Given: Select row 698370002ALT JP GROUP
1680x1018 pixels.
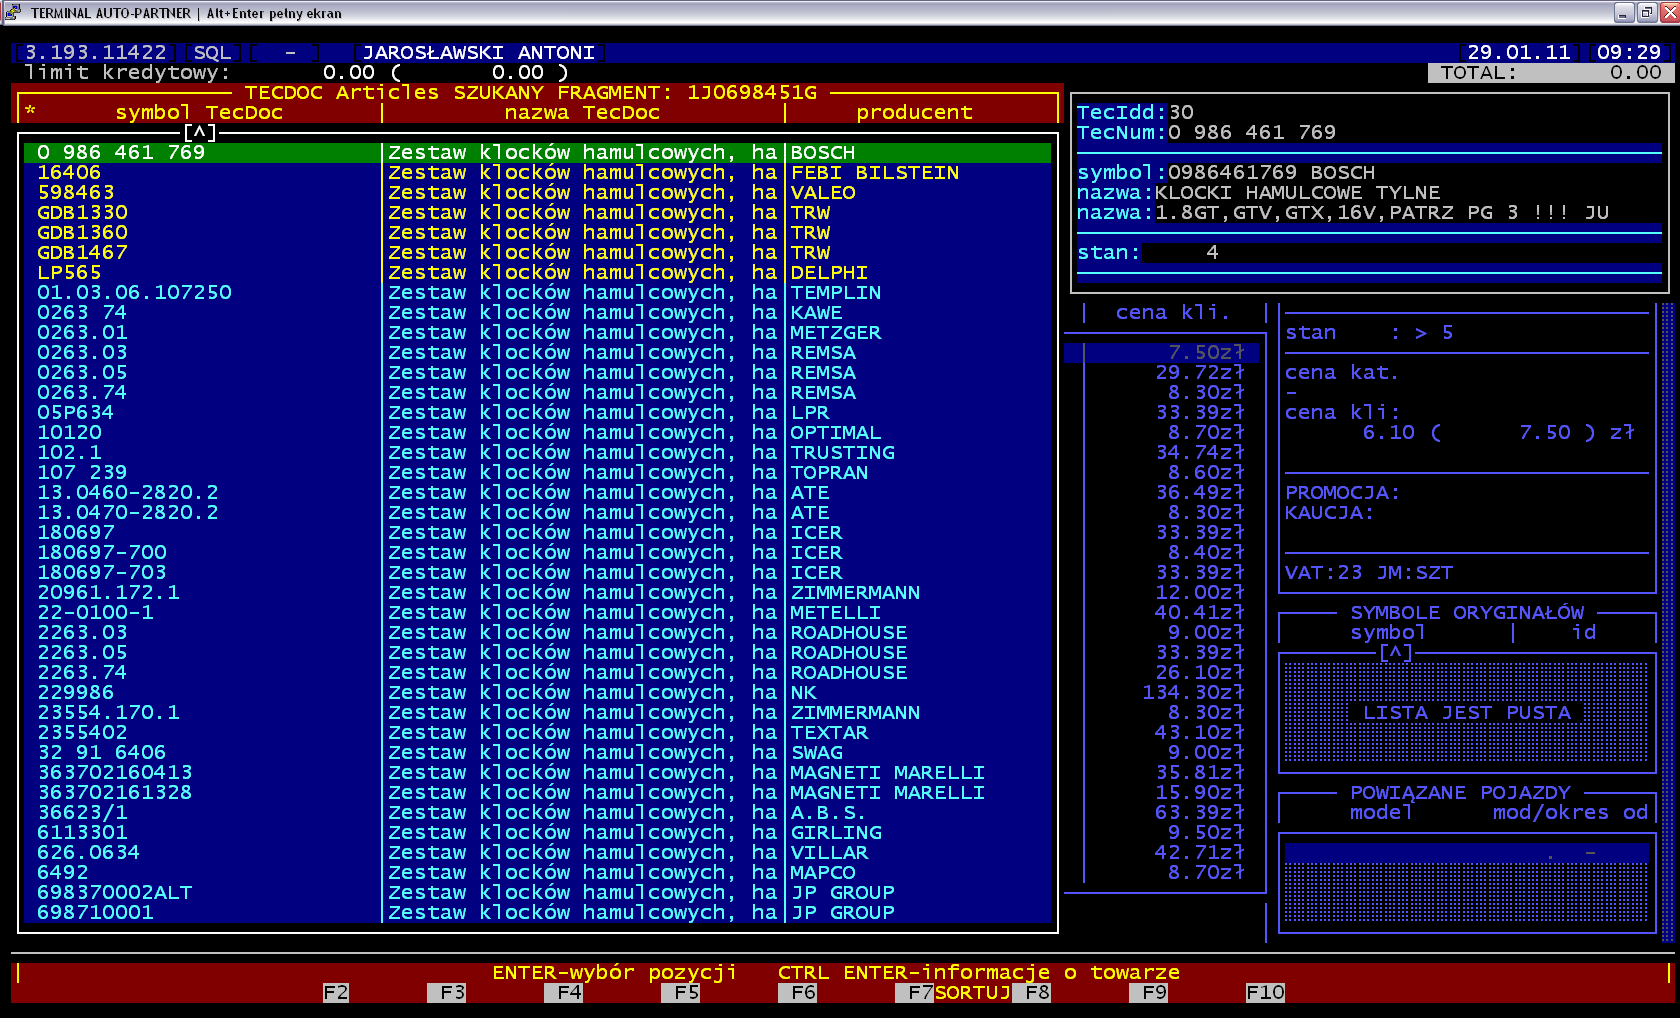Looking at the screenshot, I should pos(537,892).
